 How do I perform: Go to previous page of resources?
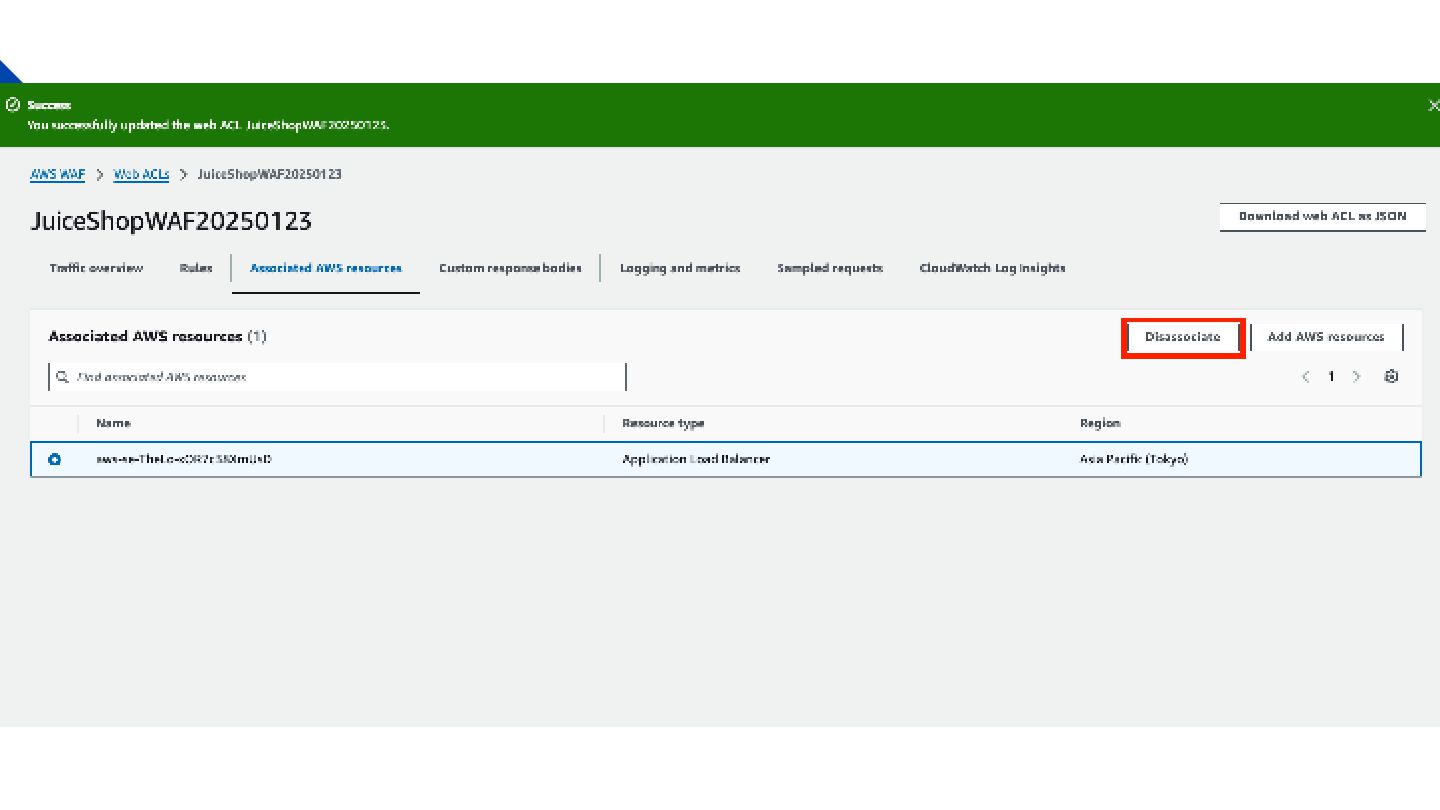click(x=1306, y=377)
